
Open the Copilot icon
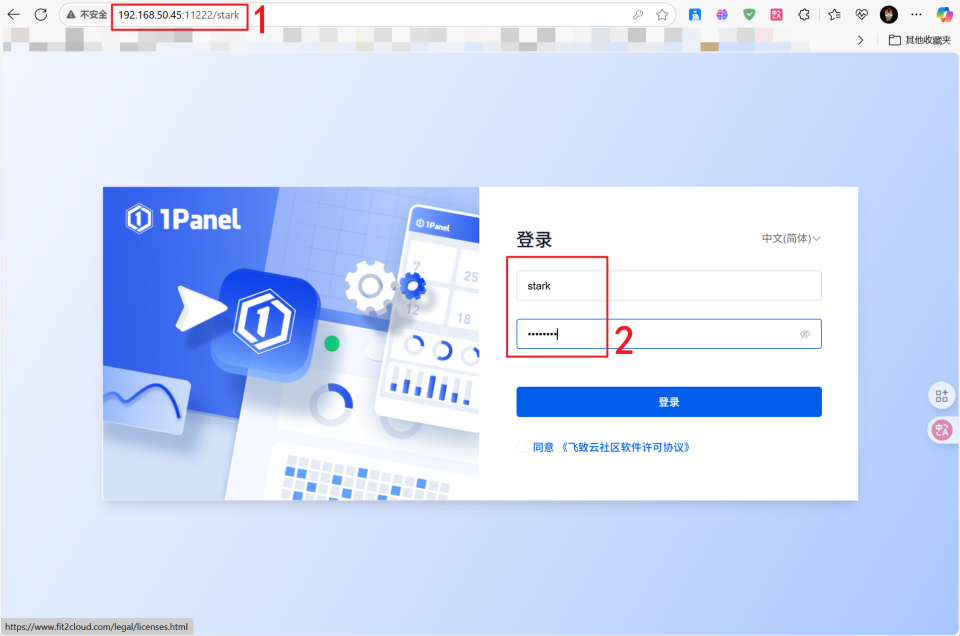[944, 14]
